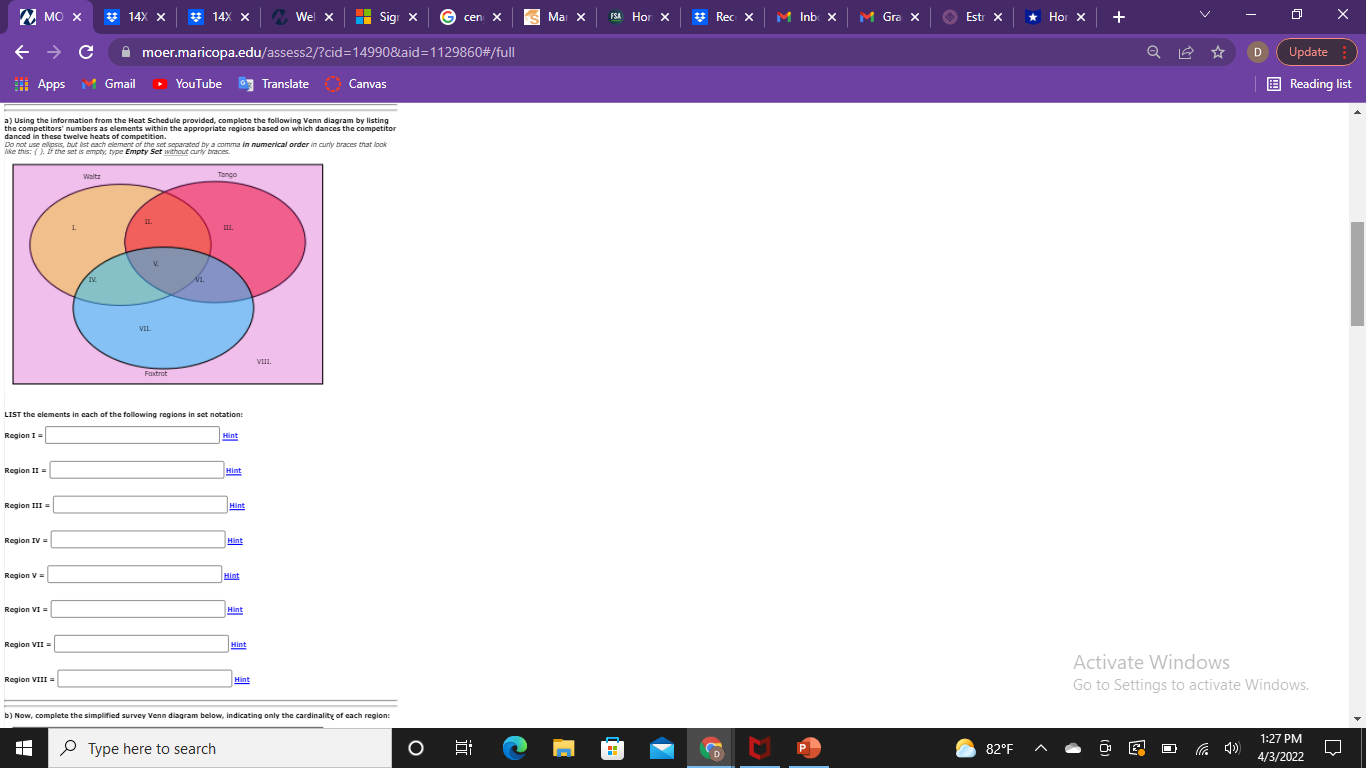Share this page via the share icon
Image resolution: width=1366 pixels, height=768 pixels.
point(1186,52)
